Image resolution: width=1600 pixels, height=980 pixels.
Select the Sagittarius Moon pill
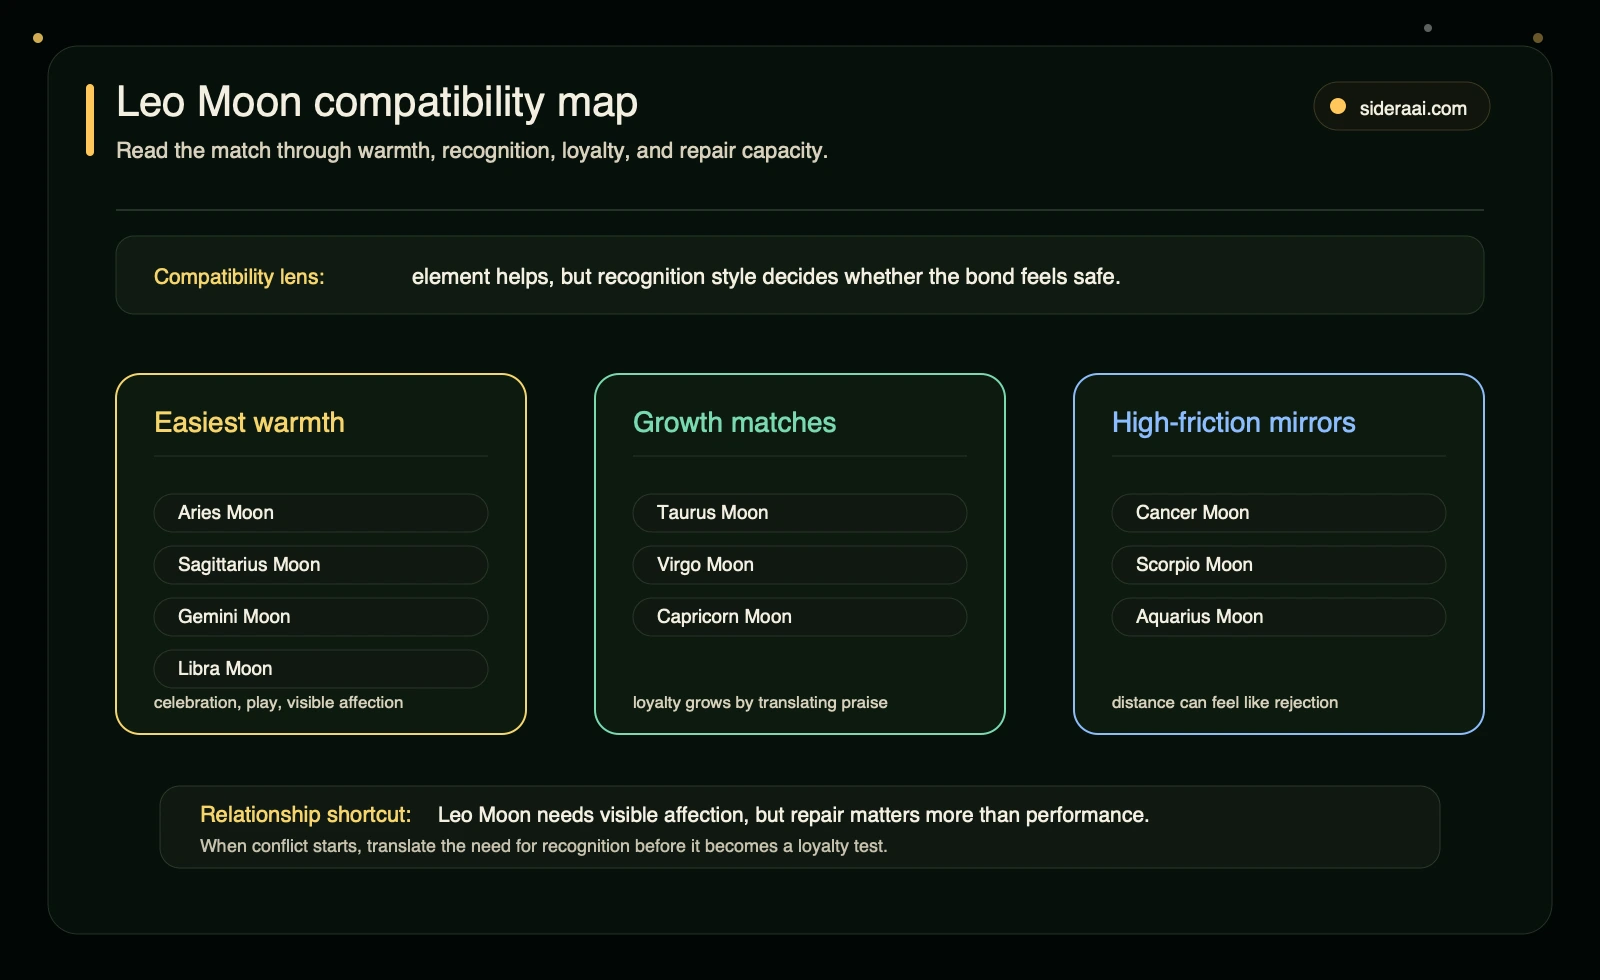321,565
